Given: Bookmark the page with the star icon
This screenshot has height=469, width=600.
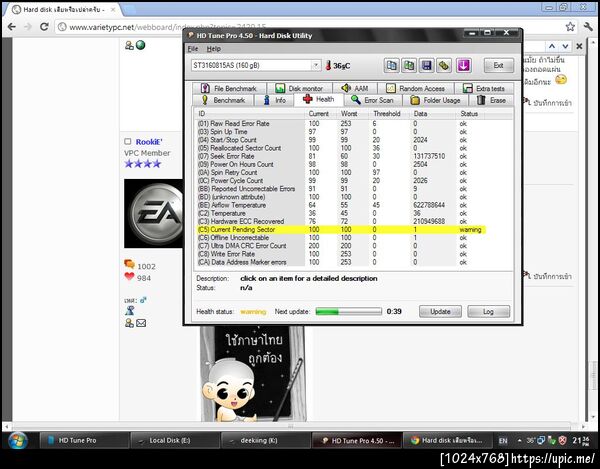Looking at the screenshot, I should pos(570,26).
